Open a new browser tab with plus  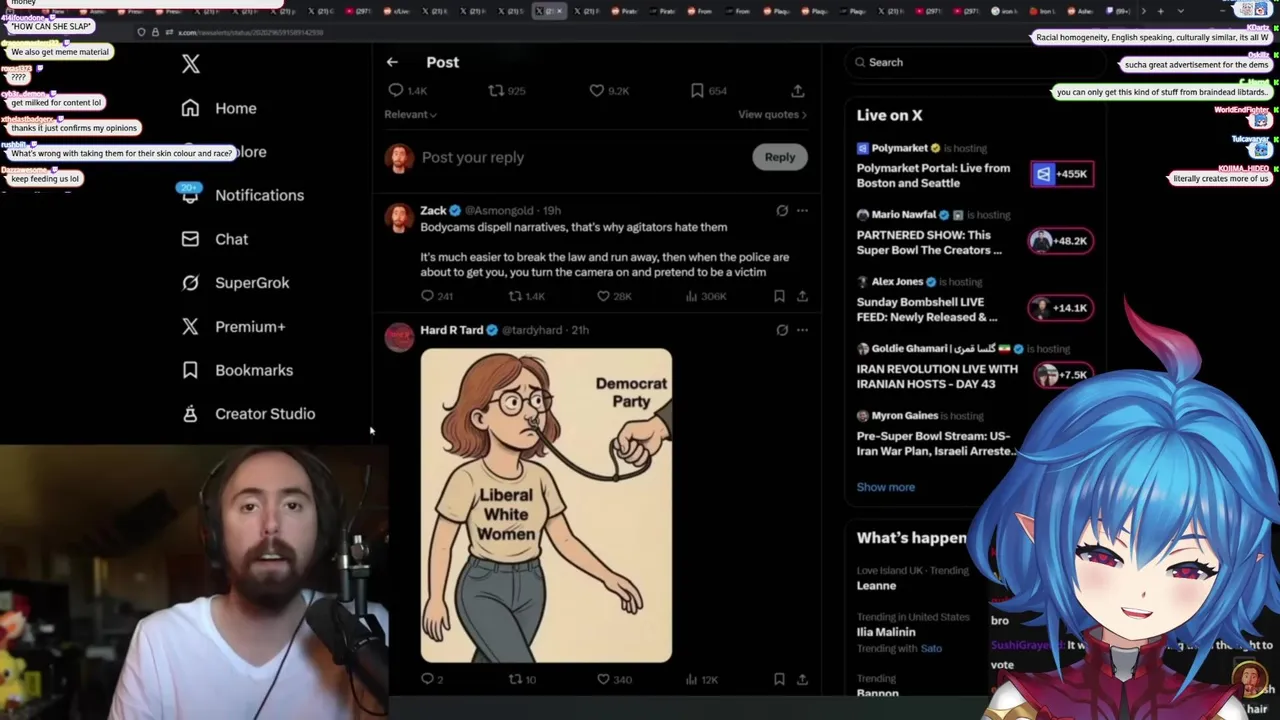(x=1160, y=11)
